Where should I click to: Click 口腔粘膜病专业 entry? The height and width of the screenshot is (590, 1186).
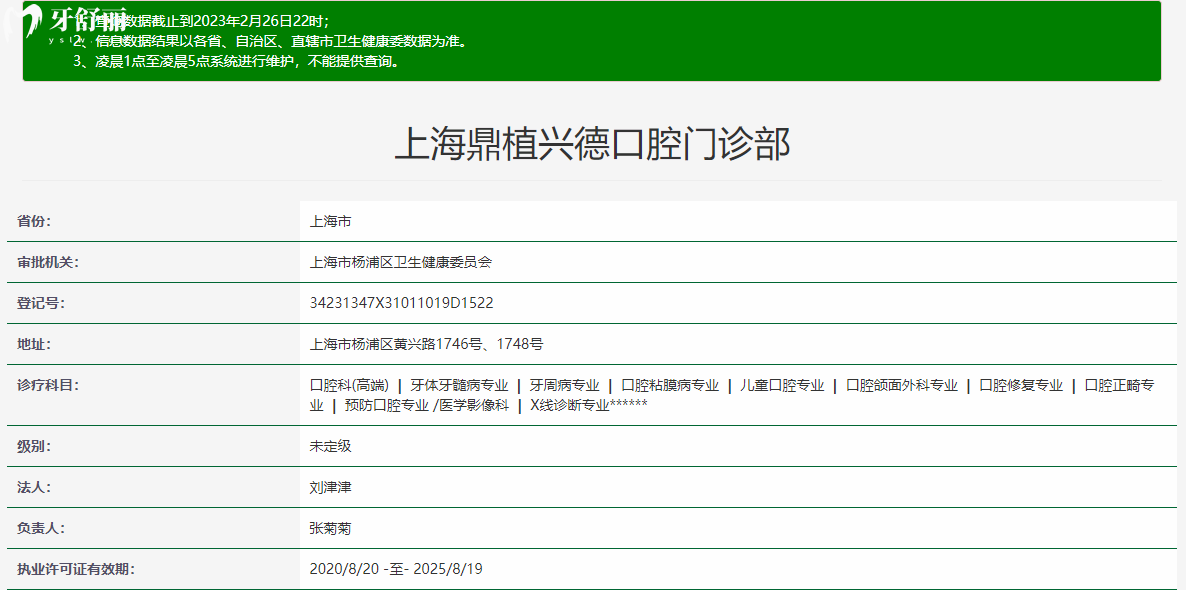pos(669,385)
